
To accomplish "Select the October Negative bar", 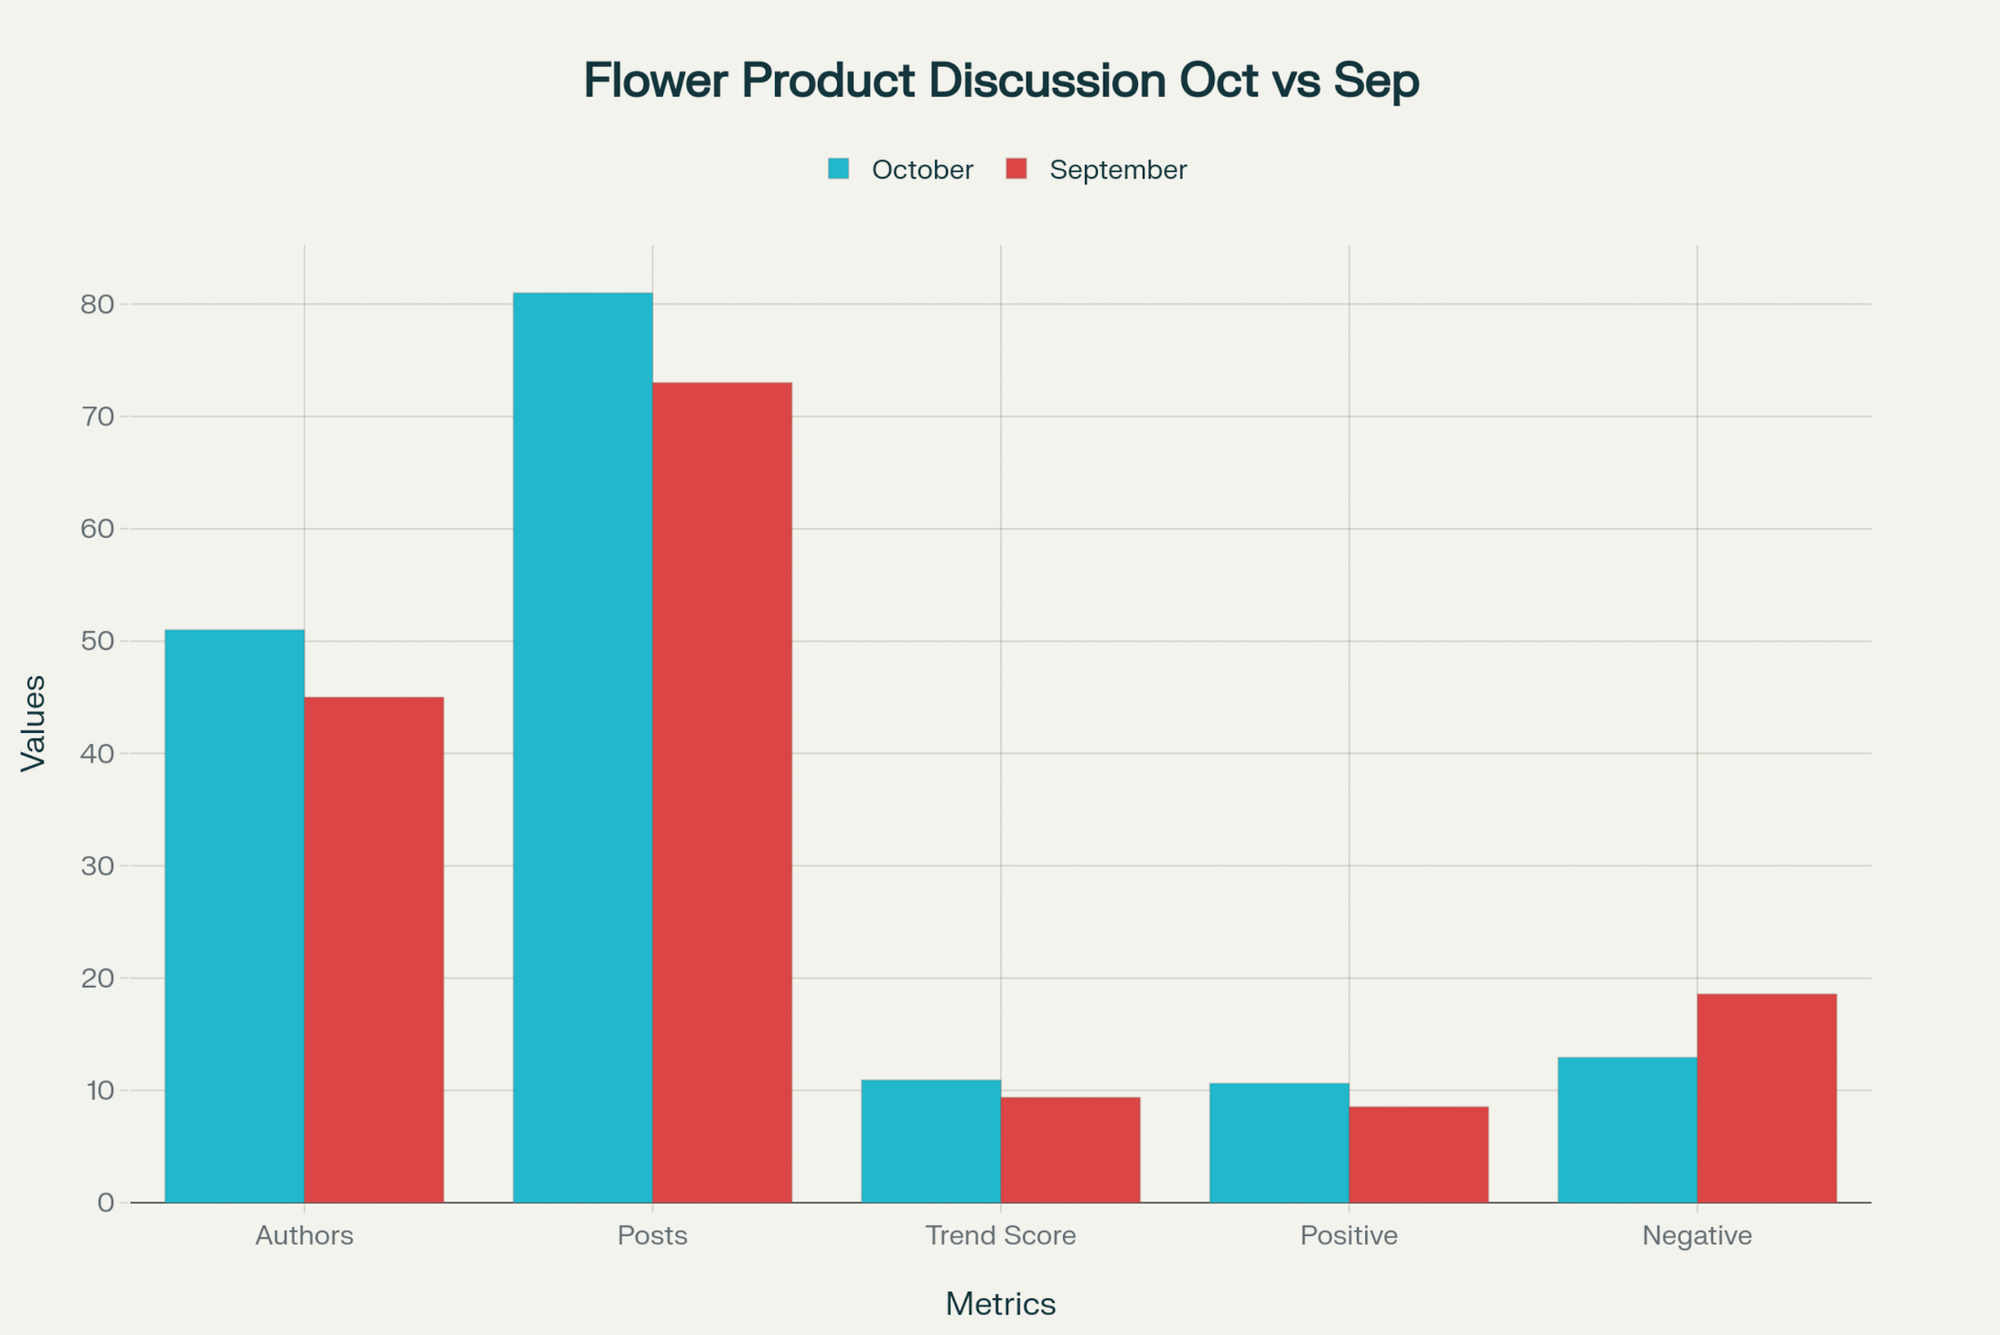I will pos(1627,1130).
